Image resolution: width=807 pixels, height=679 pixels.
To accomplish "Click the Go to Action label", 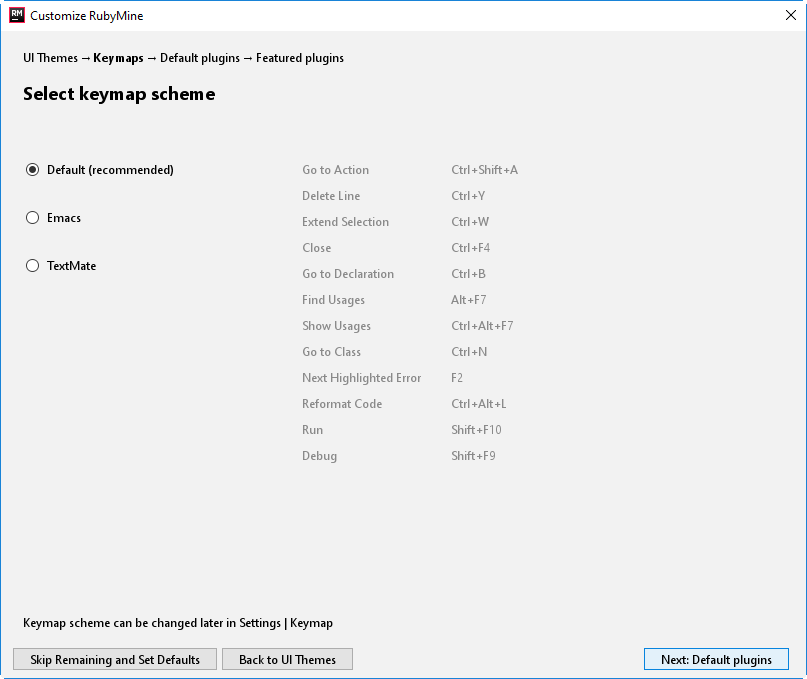I will 336,170.
